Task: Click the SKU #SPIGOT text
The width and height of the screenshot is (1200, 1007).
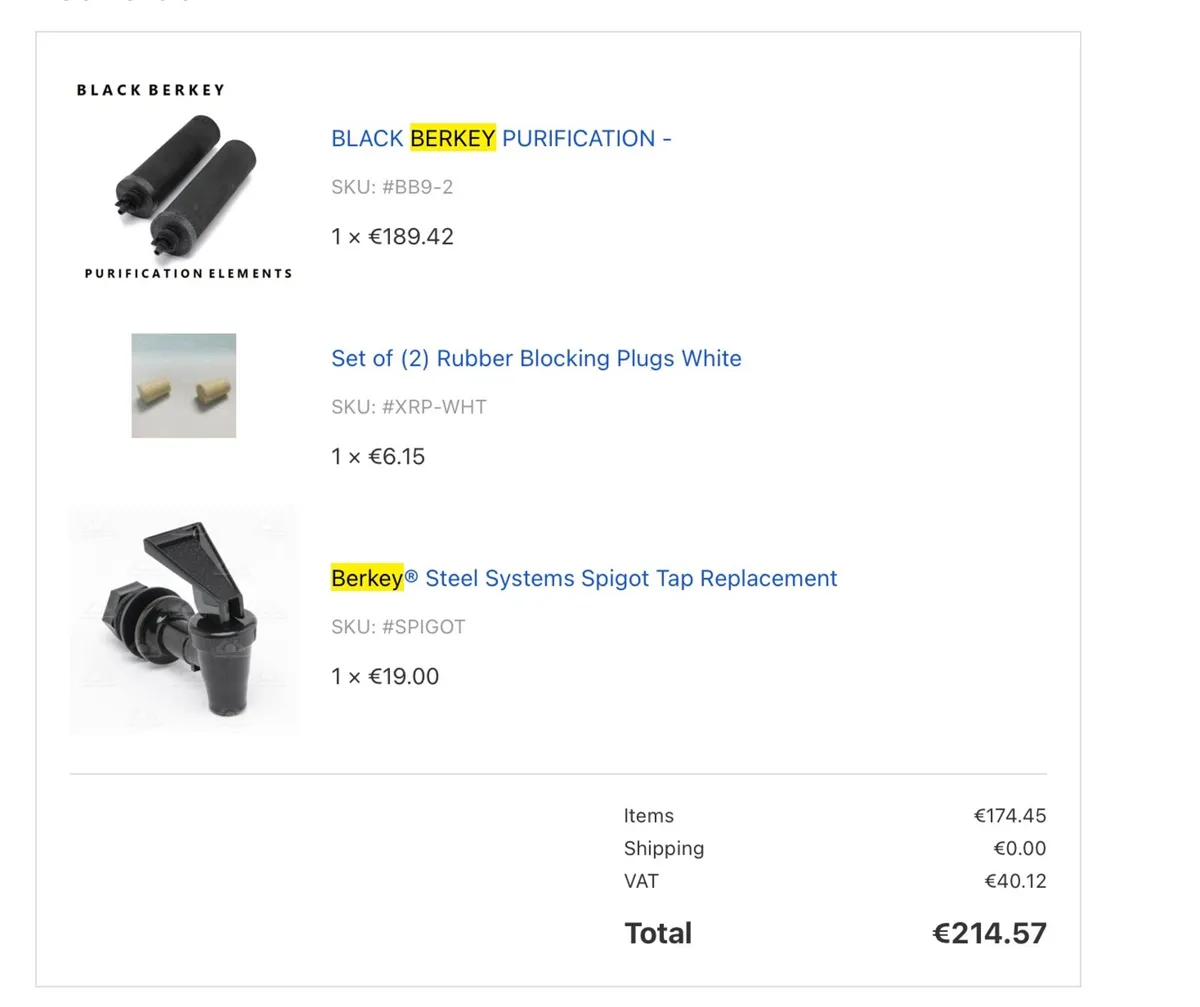Action: point(398,627)
